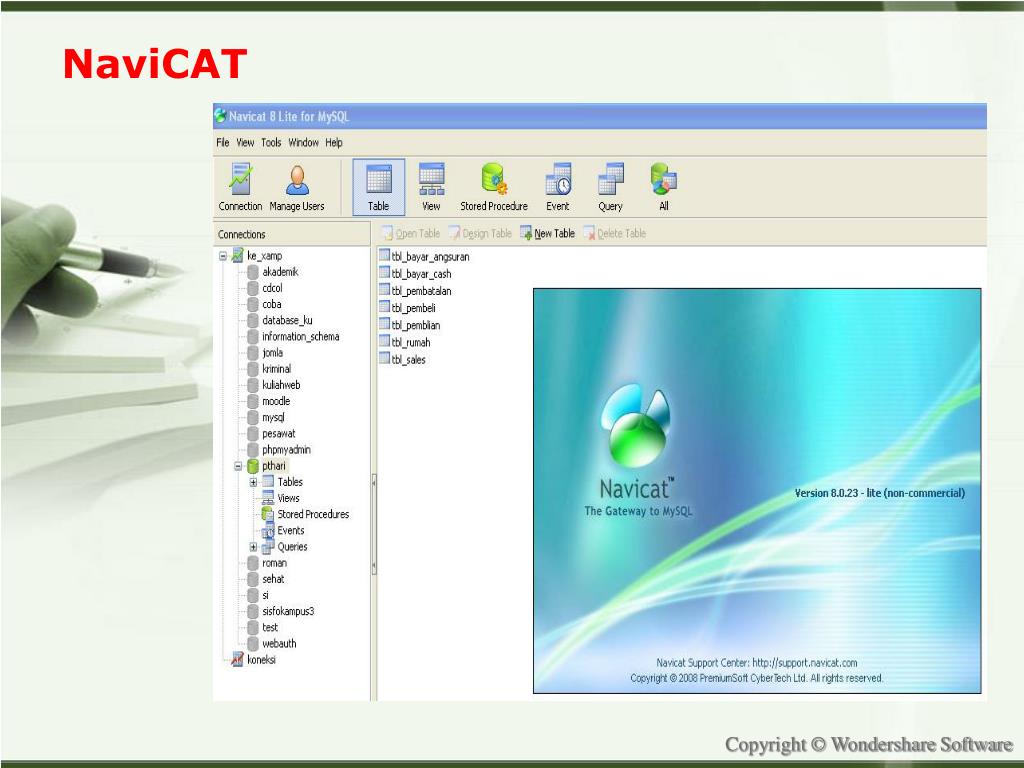Open the View menu in menu bar
This screenshot has width=1024, height=768.
click(245, 142)
